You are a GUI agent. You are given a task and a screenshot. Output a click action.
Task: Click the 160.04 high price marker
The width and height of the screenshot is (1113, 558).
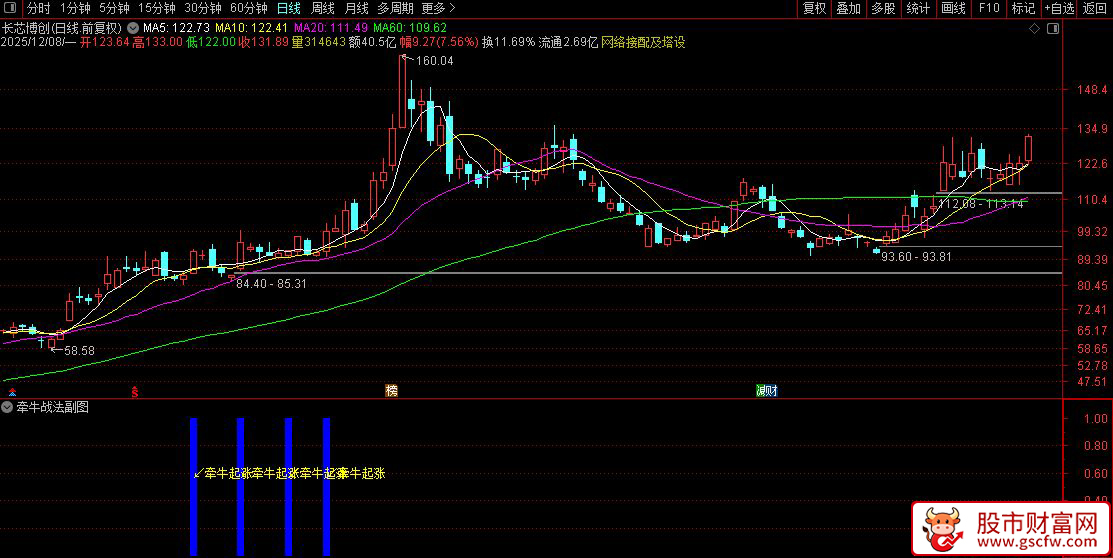434,61
